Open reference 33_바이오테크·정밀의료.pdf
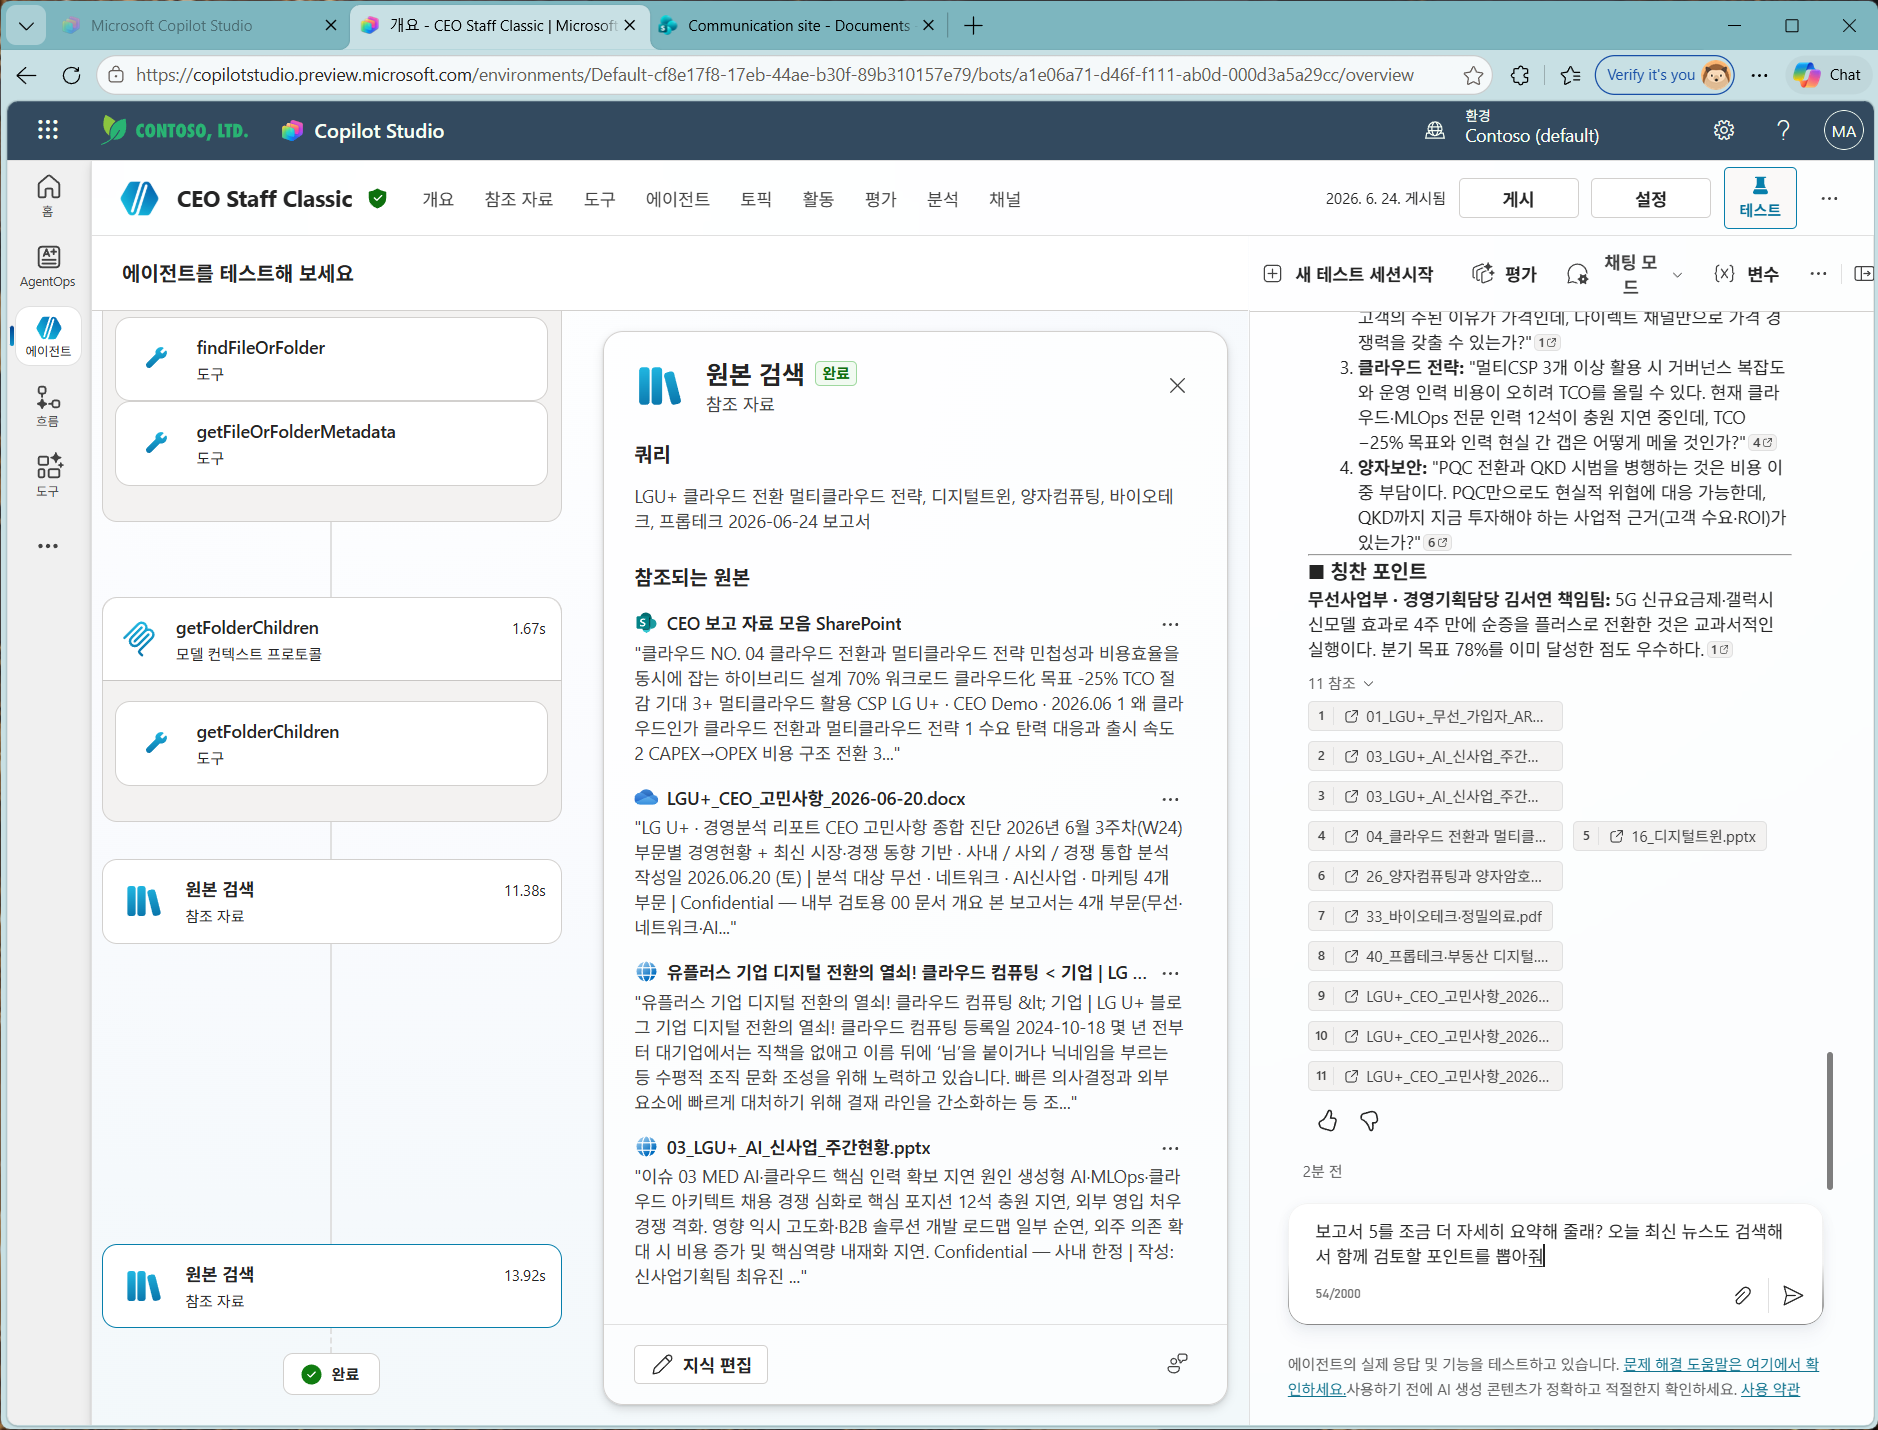1878x1430 pixels. [1430, 916]
